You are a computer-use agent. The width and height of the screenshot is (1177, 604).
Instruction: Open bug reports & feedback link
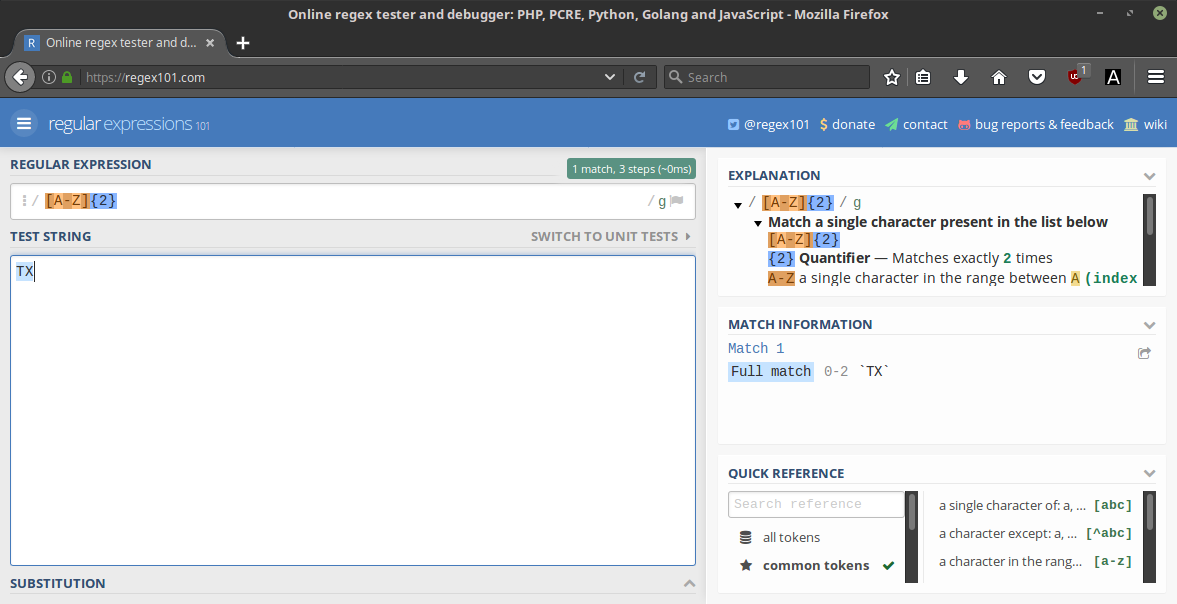(1036, 125)
